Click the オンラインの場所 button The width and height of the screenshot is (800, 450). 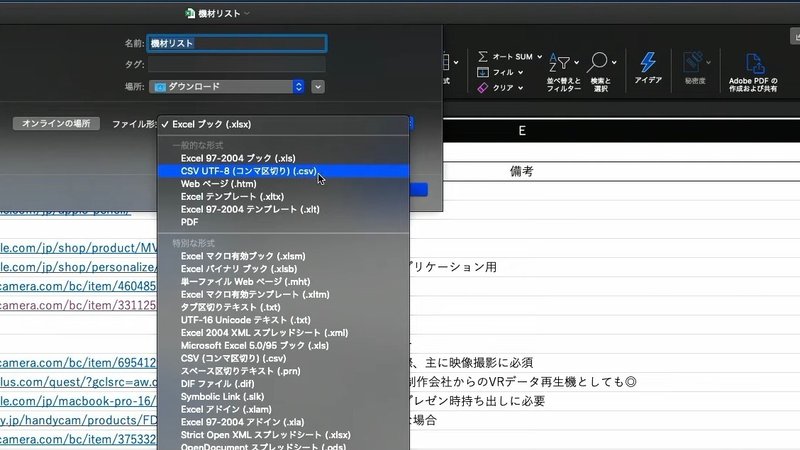click(x=56, y=123)
